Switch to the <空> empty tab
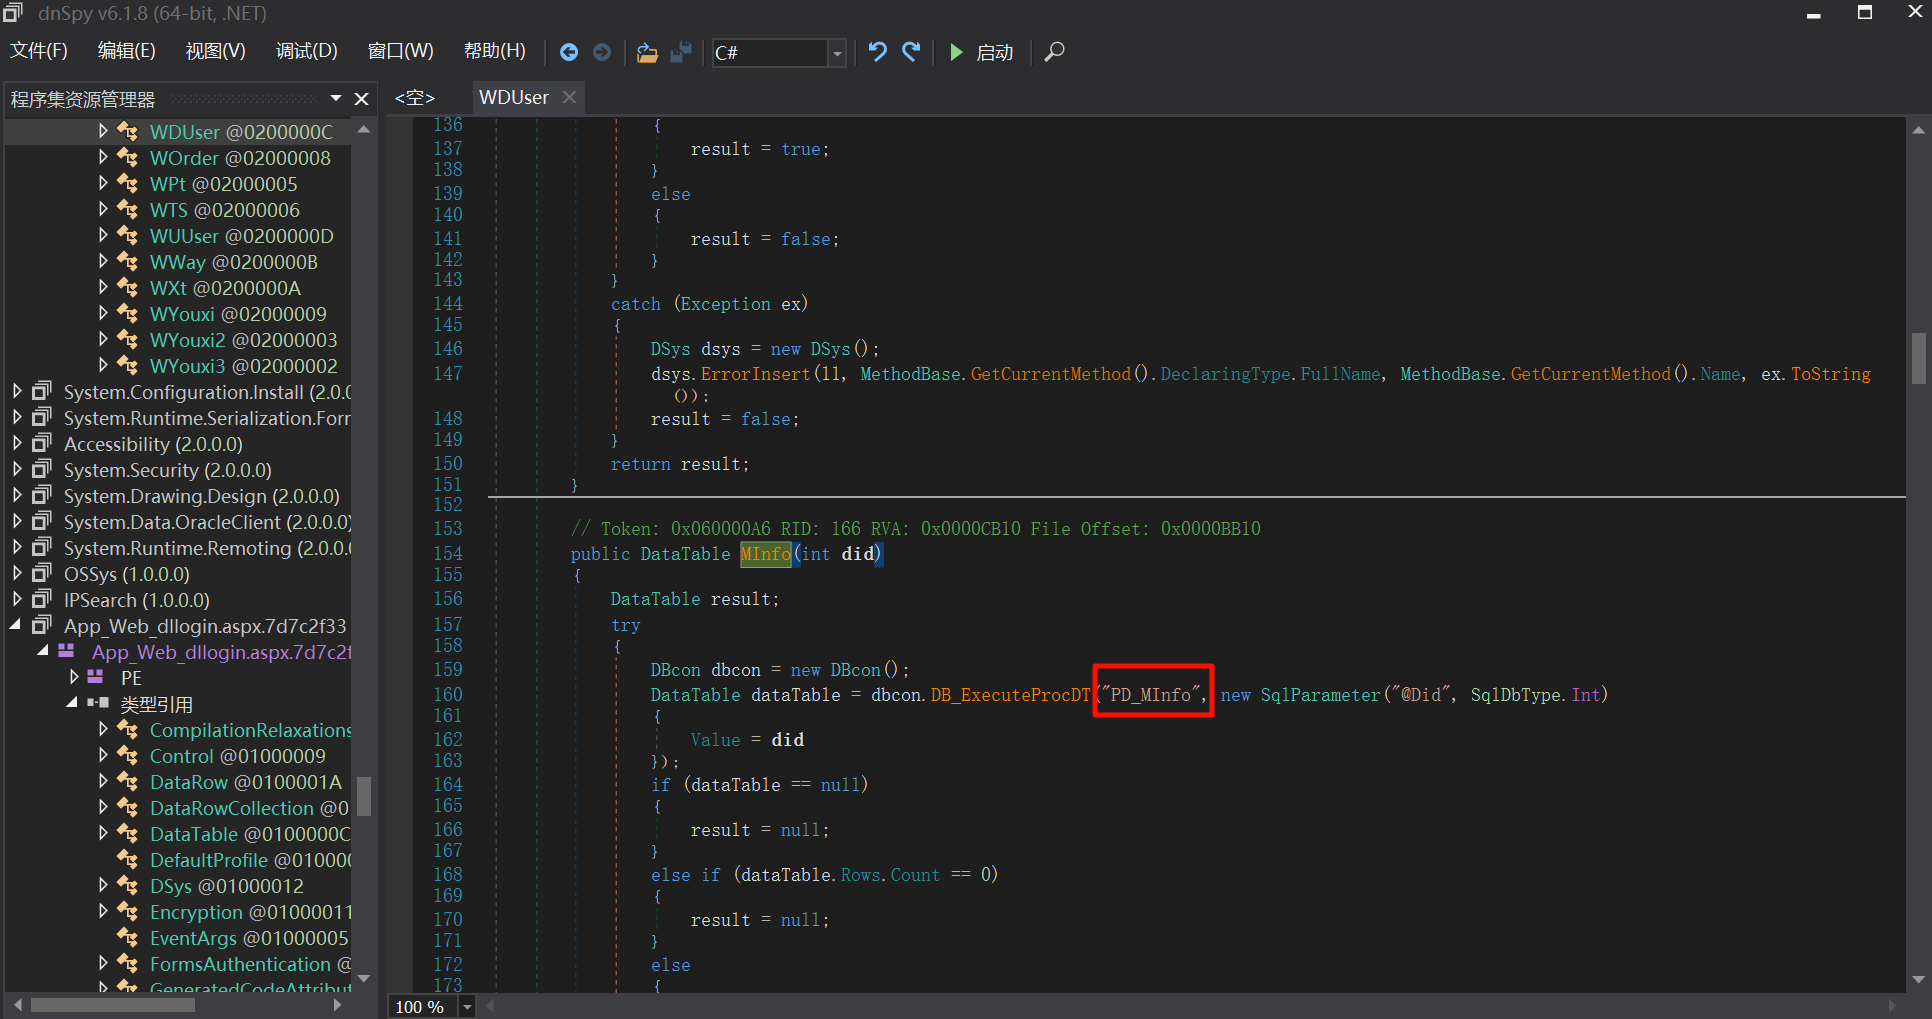1932x1019 pixels. tap(415, 97)
